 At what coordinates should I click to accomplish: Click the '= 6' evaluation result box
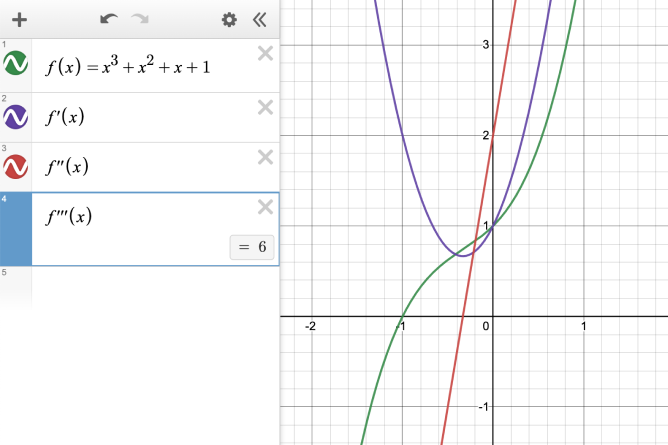pos(252,247)
